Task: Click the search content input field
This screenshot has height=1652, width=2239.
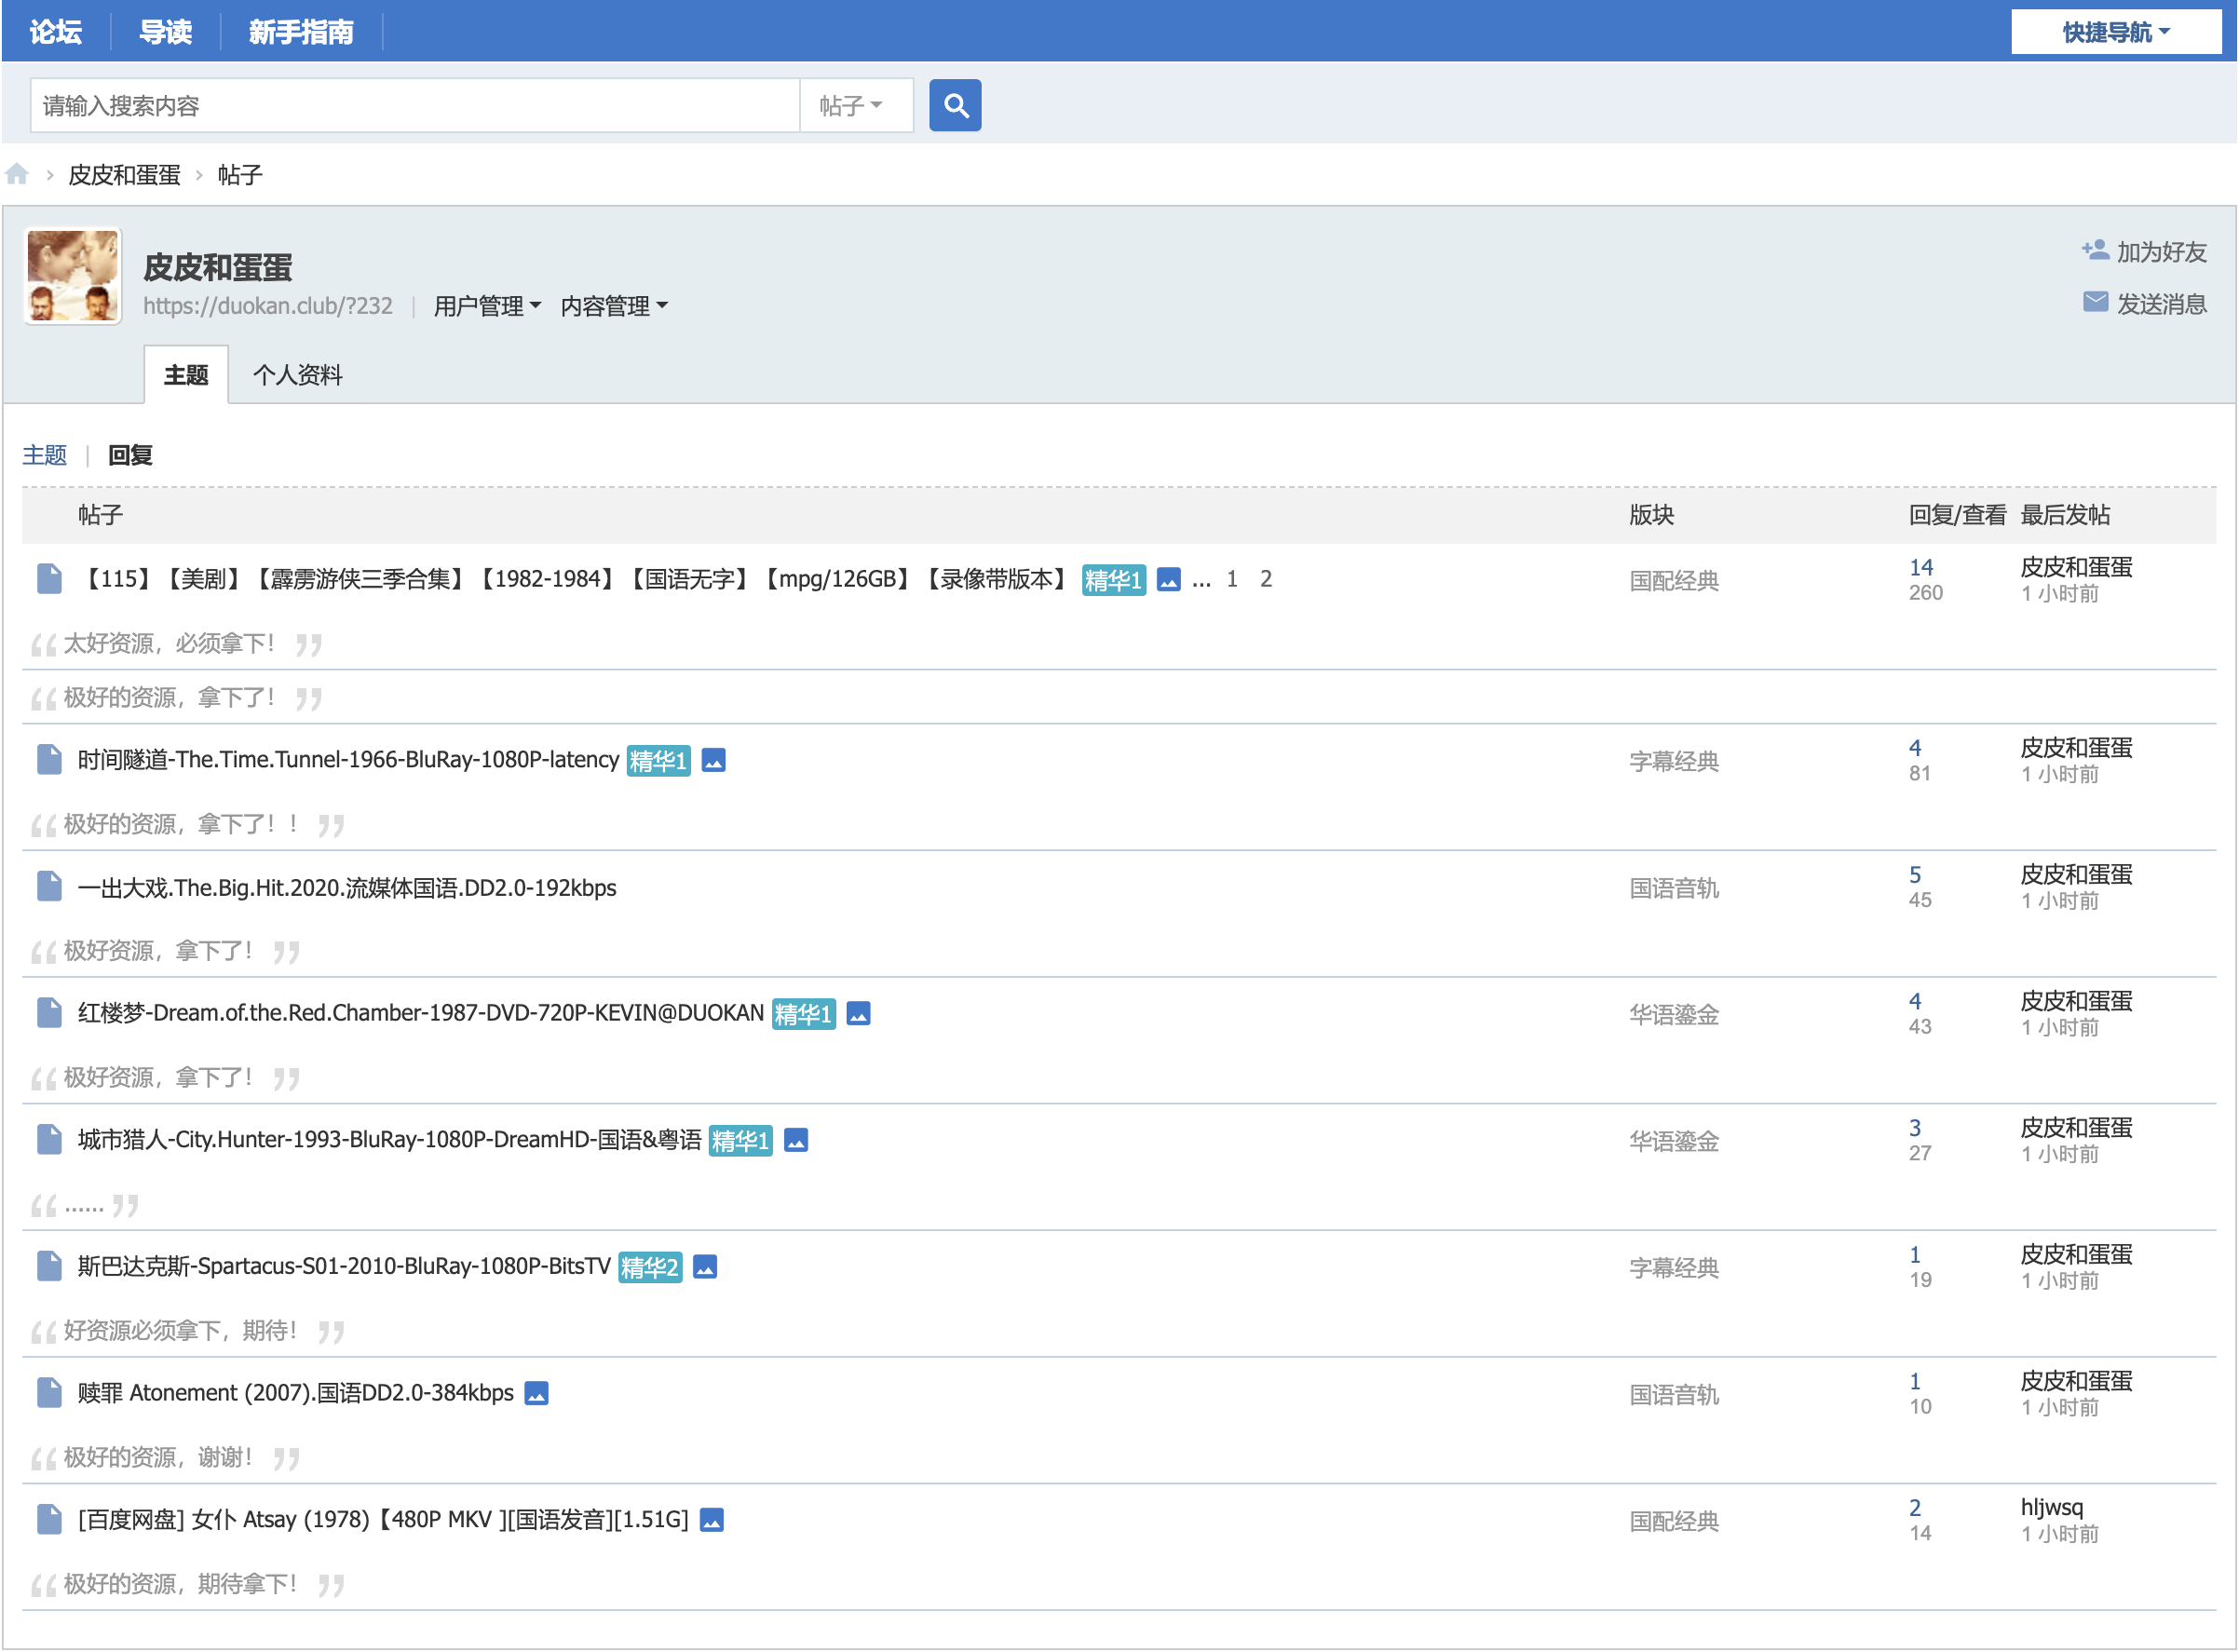Action: [x=414, y=105]
